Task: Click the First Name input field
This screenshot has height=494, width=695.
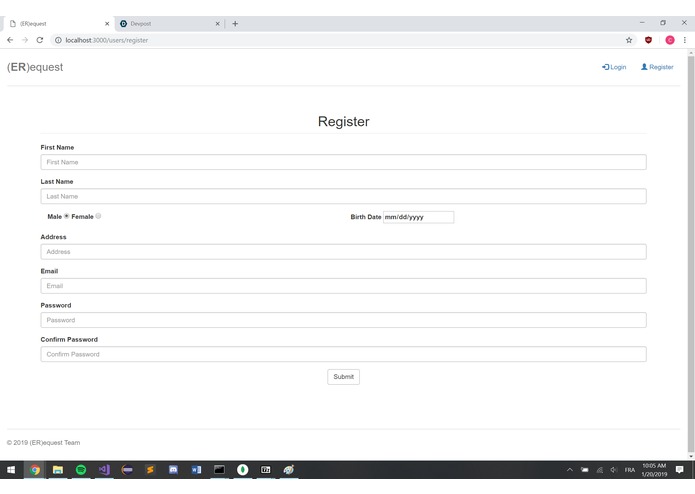Action: (x=344, y=162)
